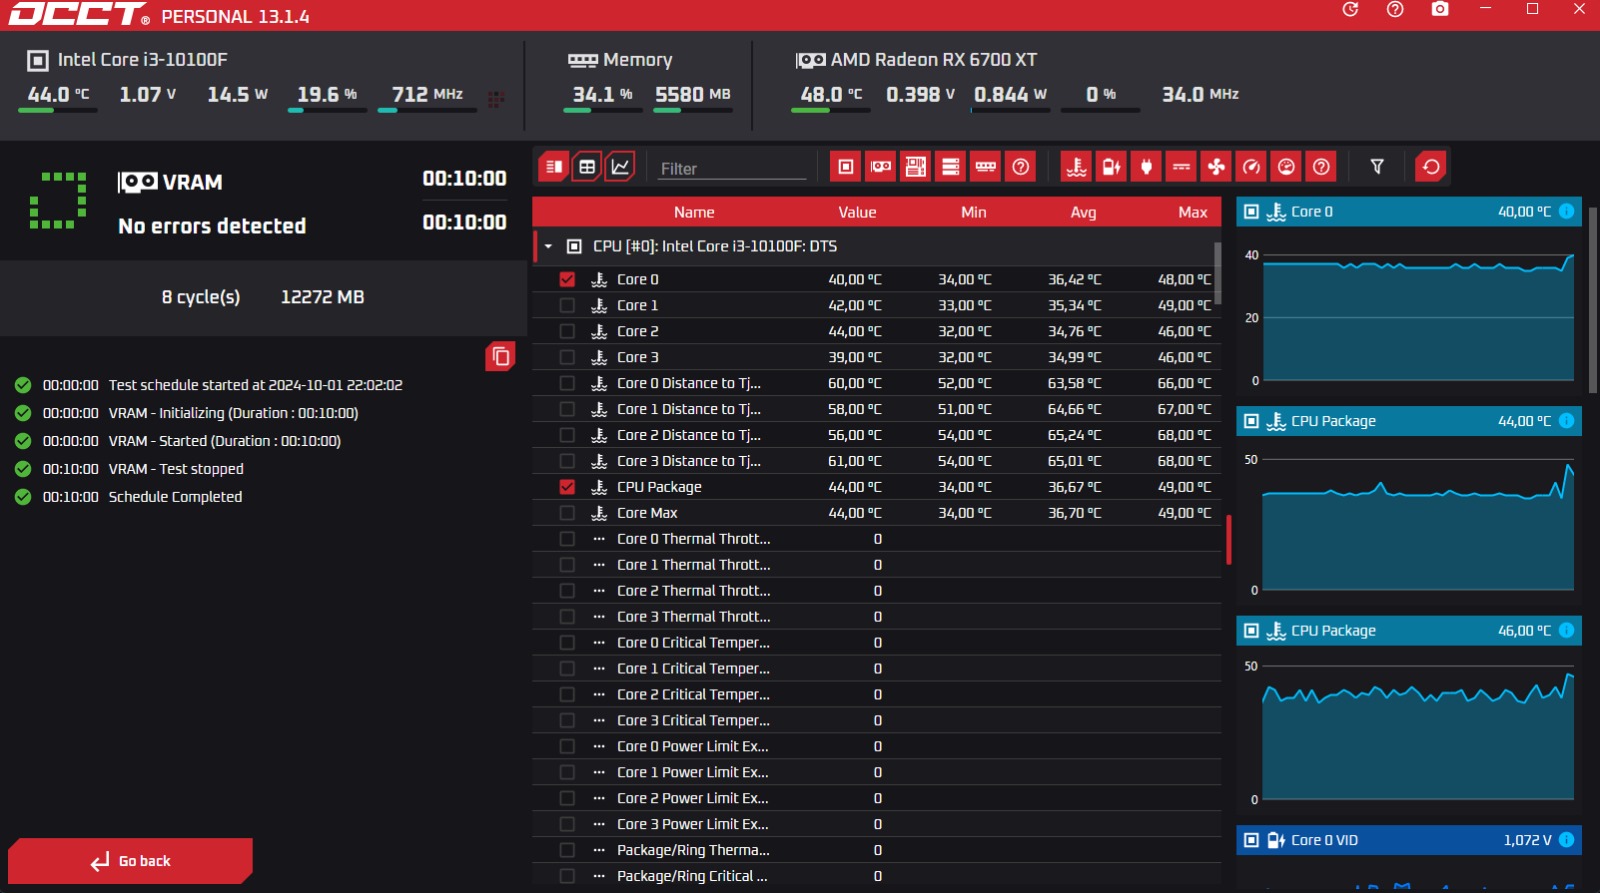Viewport: 1600px width, 893px height.
Task: Click the '8 cycle(s)' result text
Action: [201, 297]
